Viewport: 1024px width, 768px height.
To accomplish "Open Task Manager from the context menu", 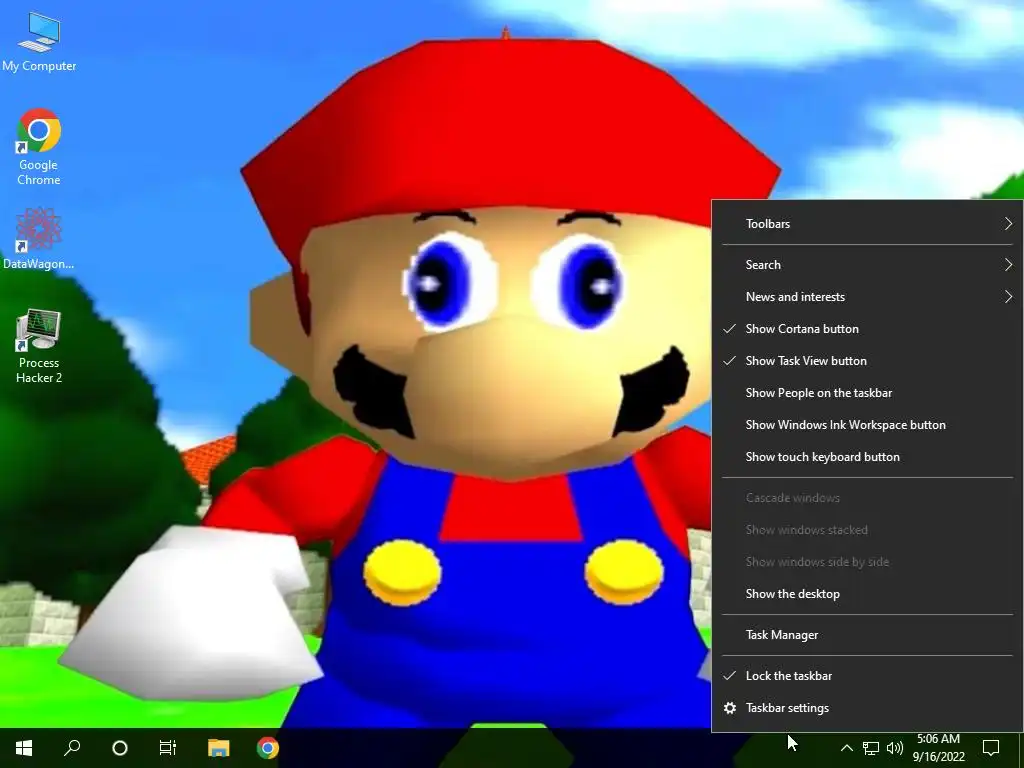I will click(x=867, y=635).
